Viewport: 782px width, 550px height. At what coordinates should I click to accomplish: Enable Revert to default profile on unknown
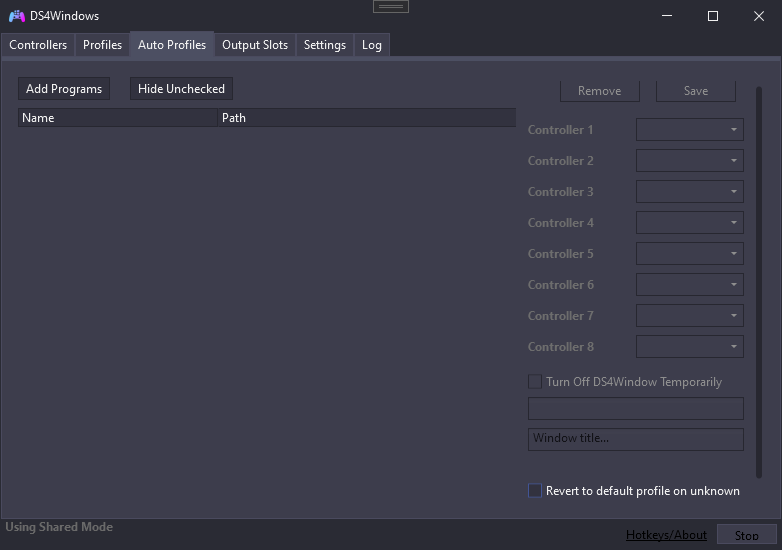[x=535, y=491]
